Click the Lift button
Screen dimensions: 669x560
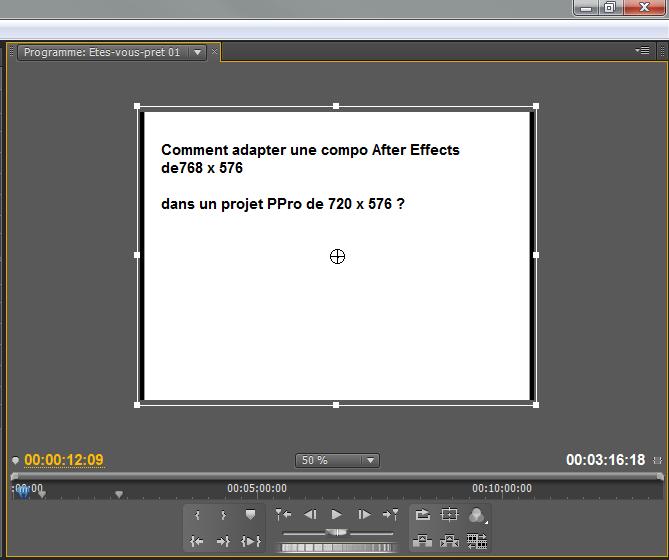422,541
